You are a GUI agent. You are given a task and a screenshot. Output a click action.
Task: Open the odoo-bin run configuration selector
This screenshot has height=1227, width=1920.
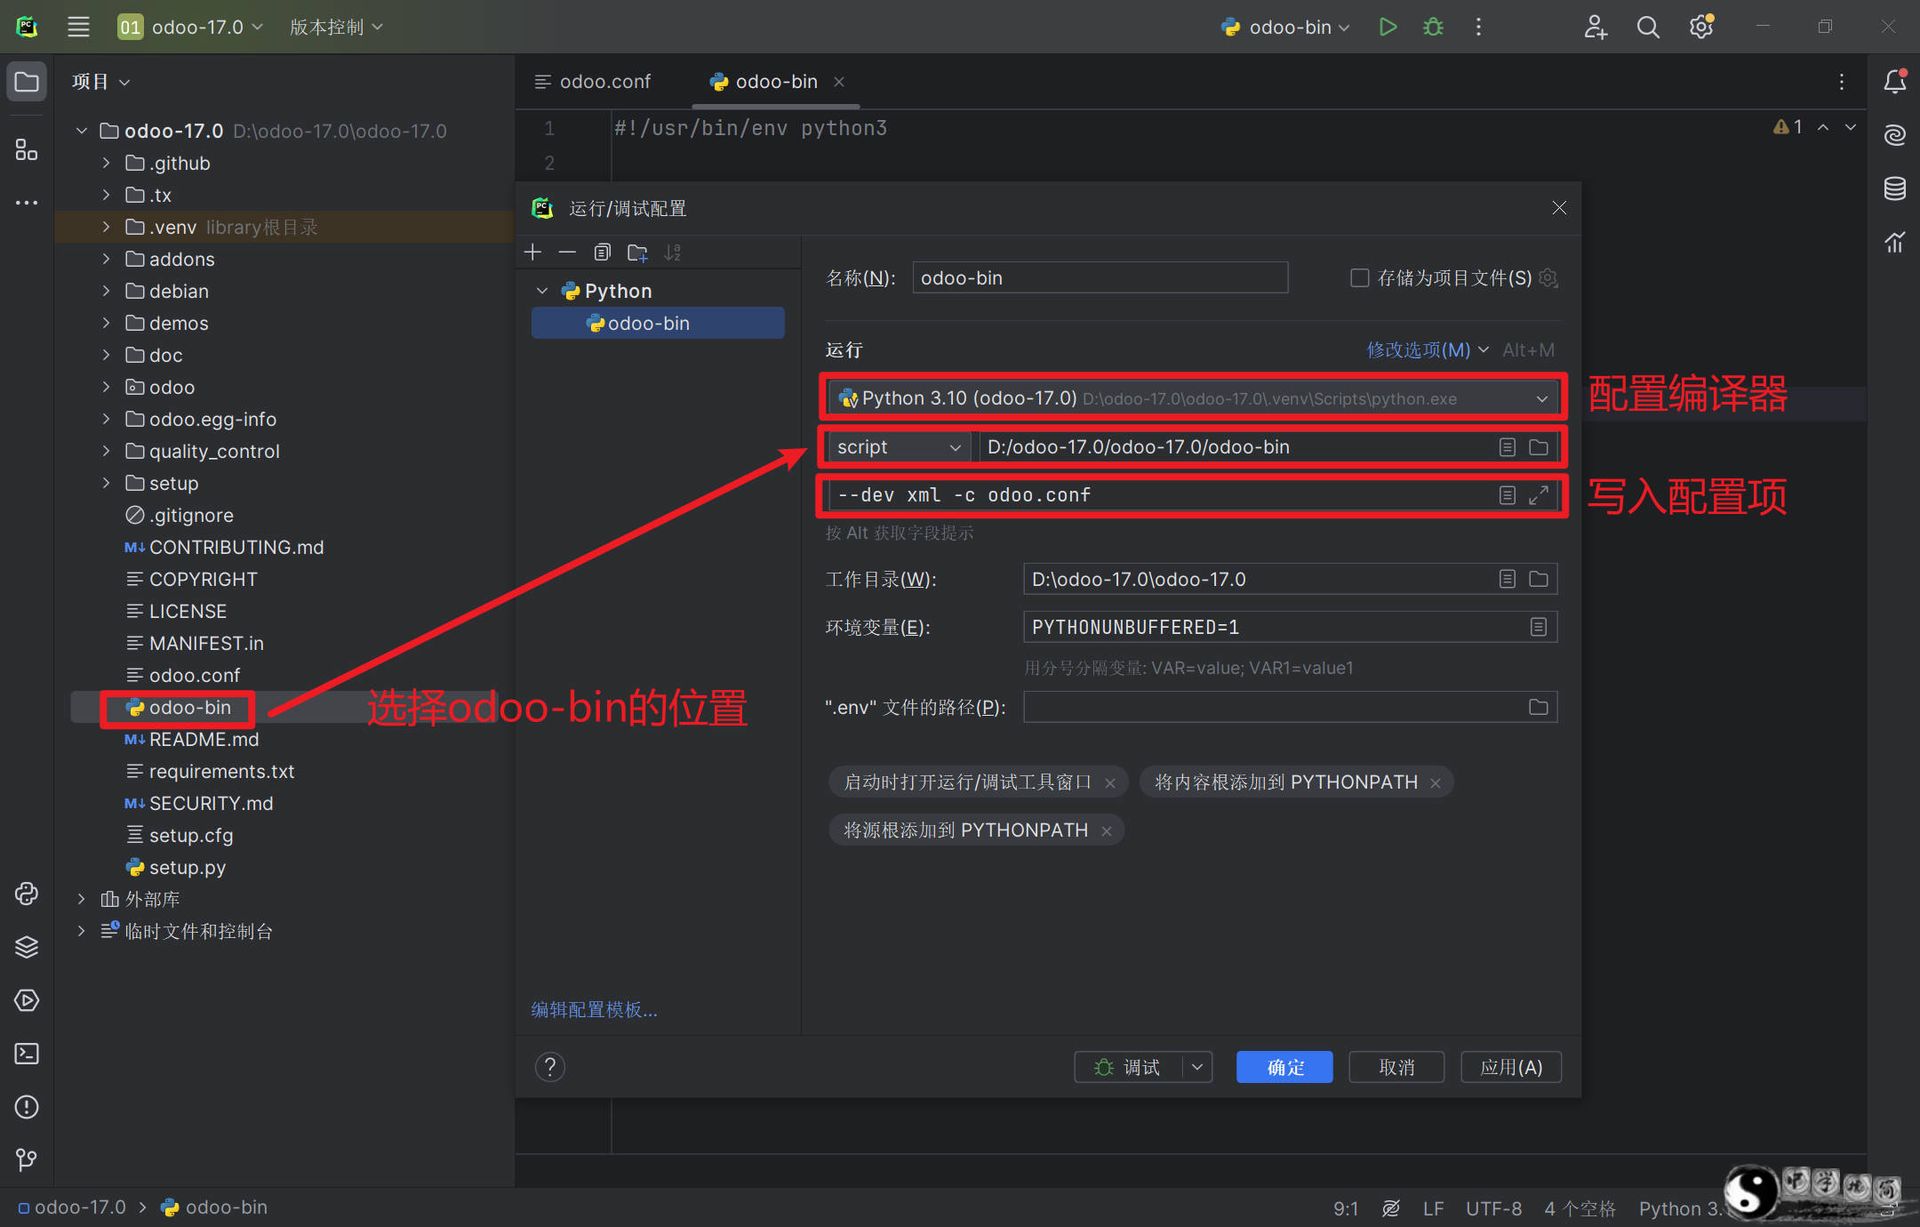coord(1285,27)
